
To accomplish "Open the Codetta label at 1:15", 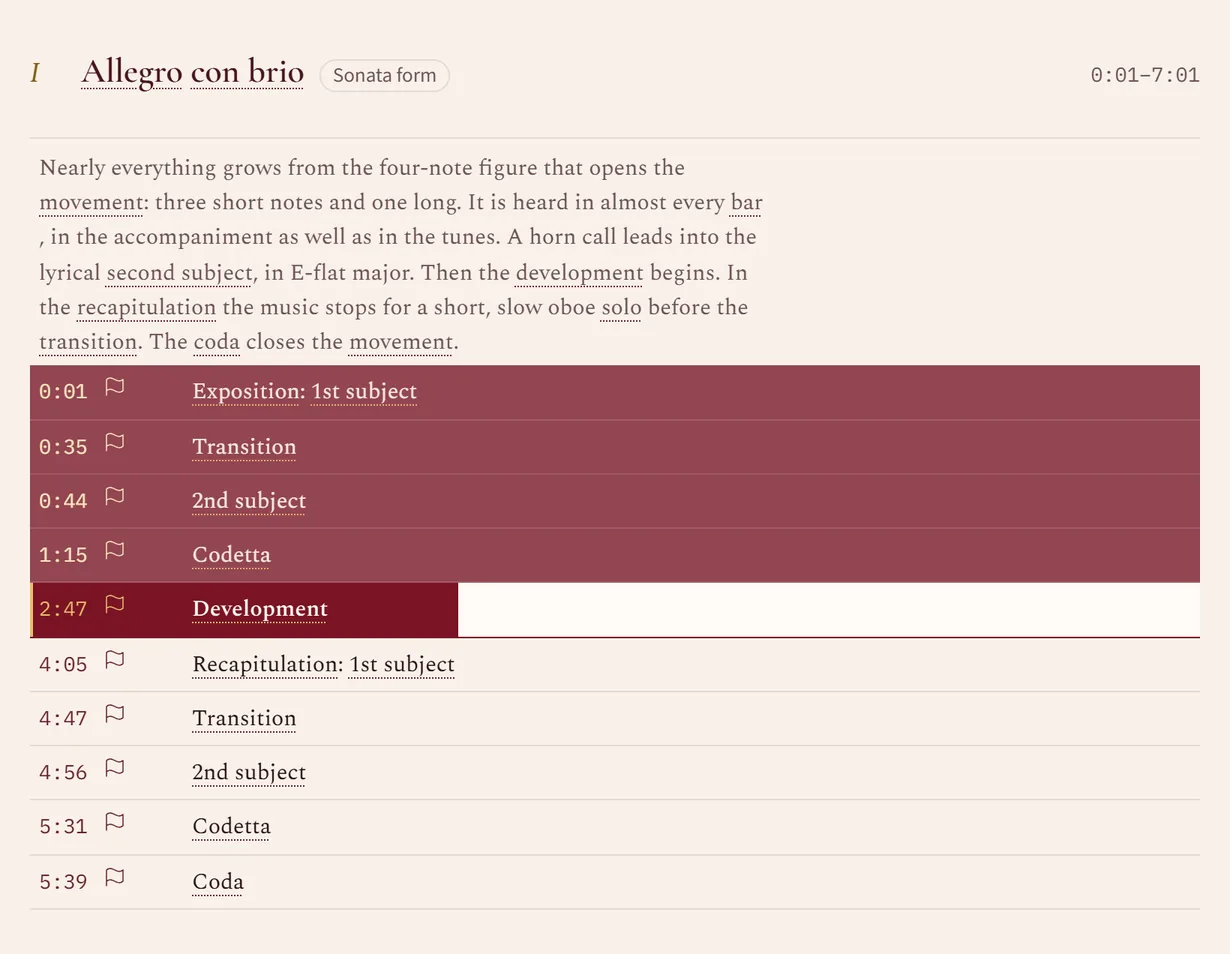I will pyautogui.click(x=231, y=554).
